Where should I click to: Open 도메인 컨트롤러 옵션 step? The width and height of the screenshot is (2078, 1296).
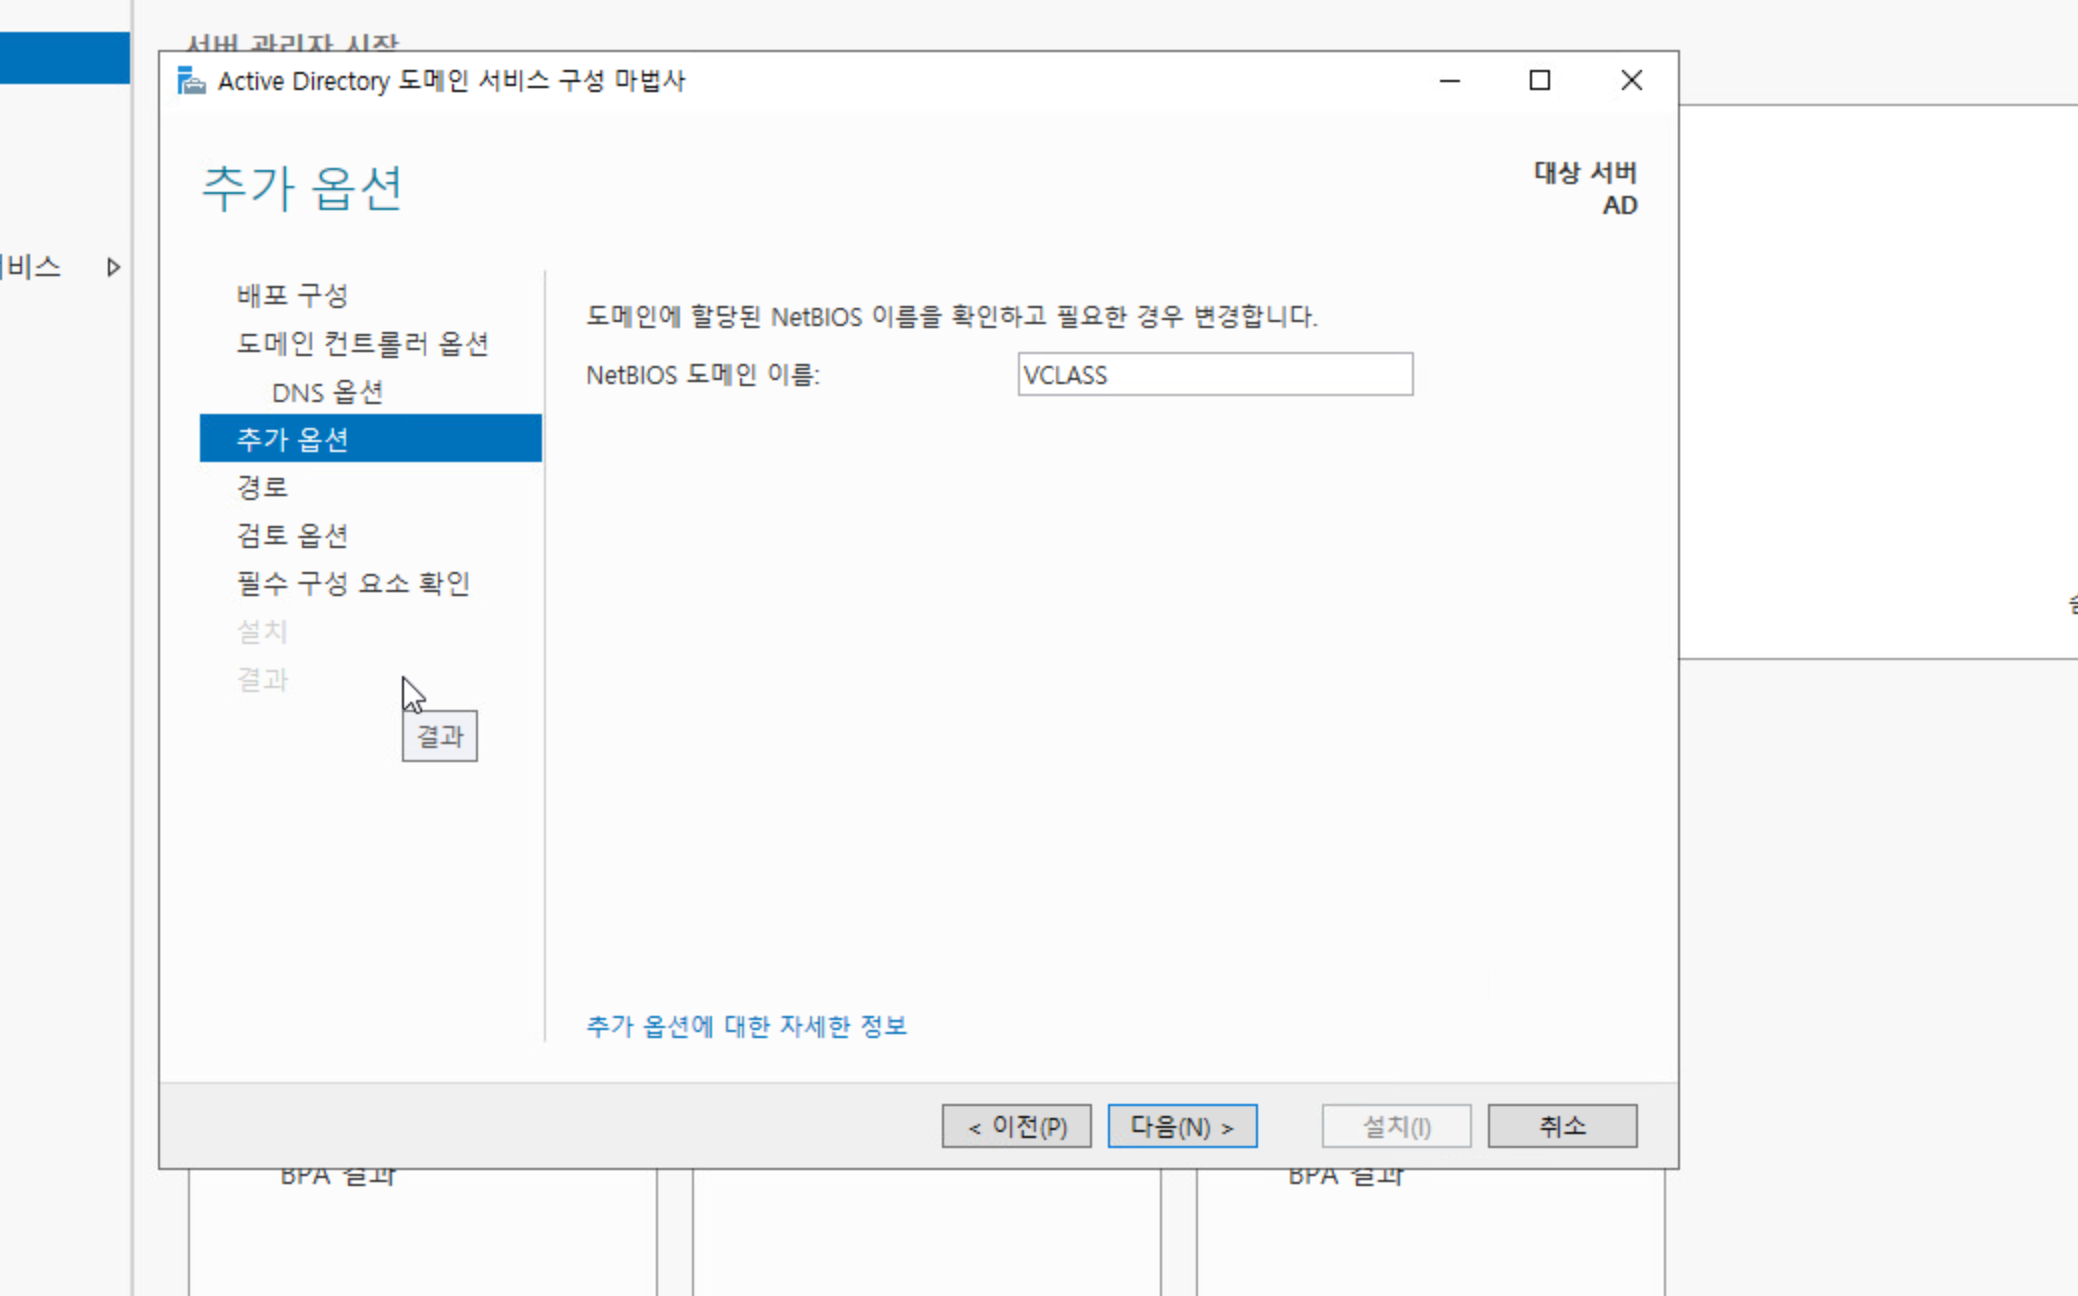[362, 343]
